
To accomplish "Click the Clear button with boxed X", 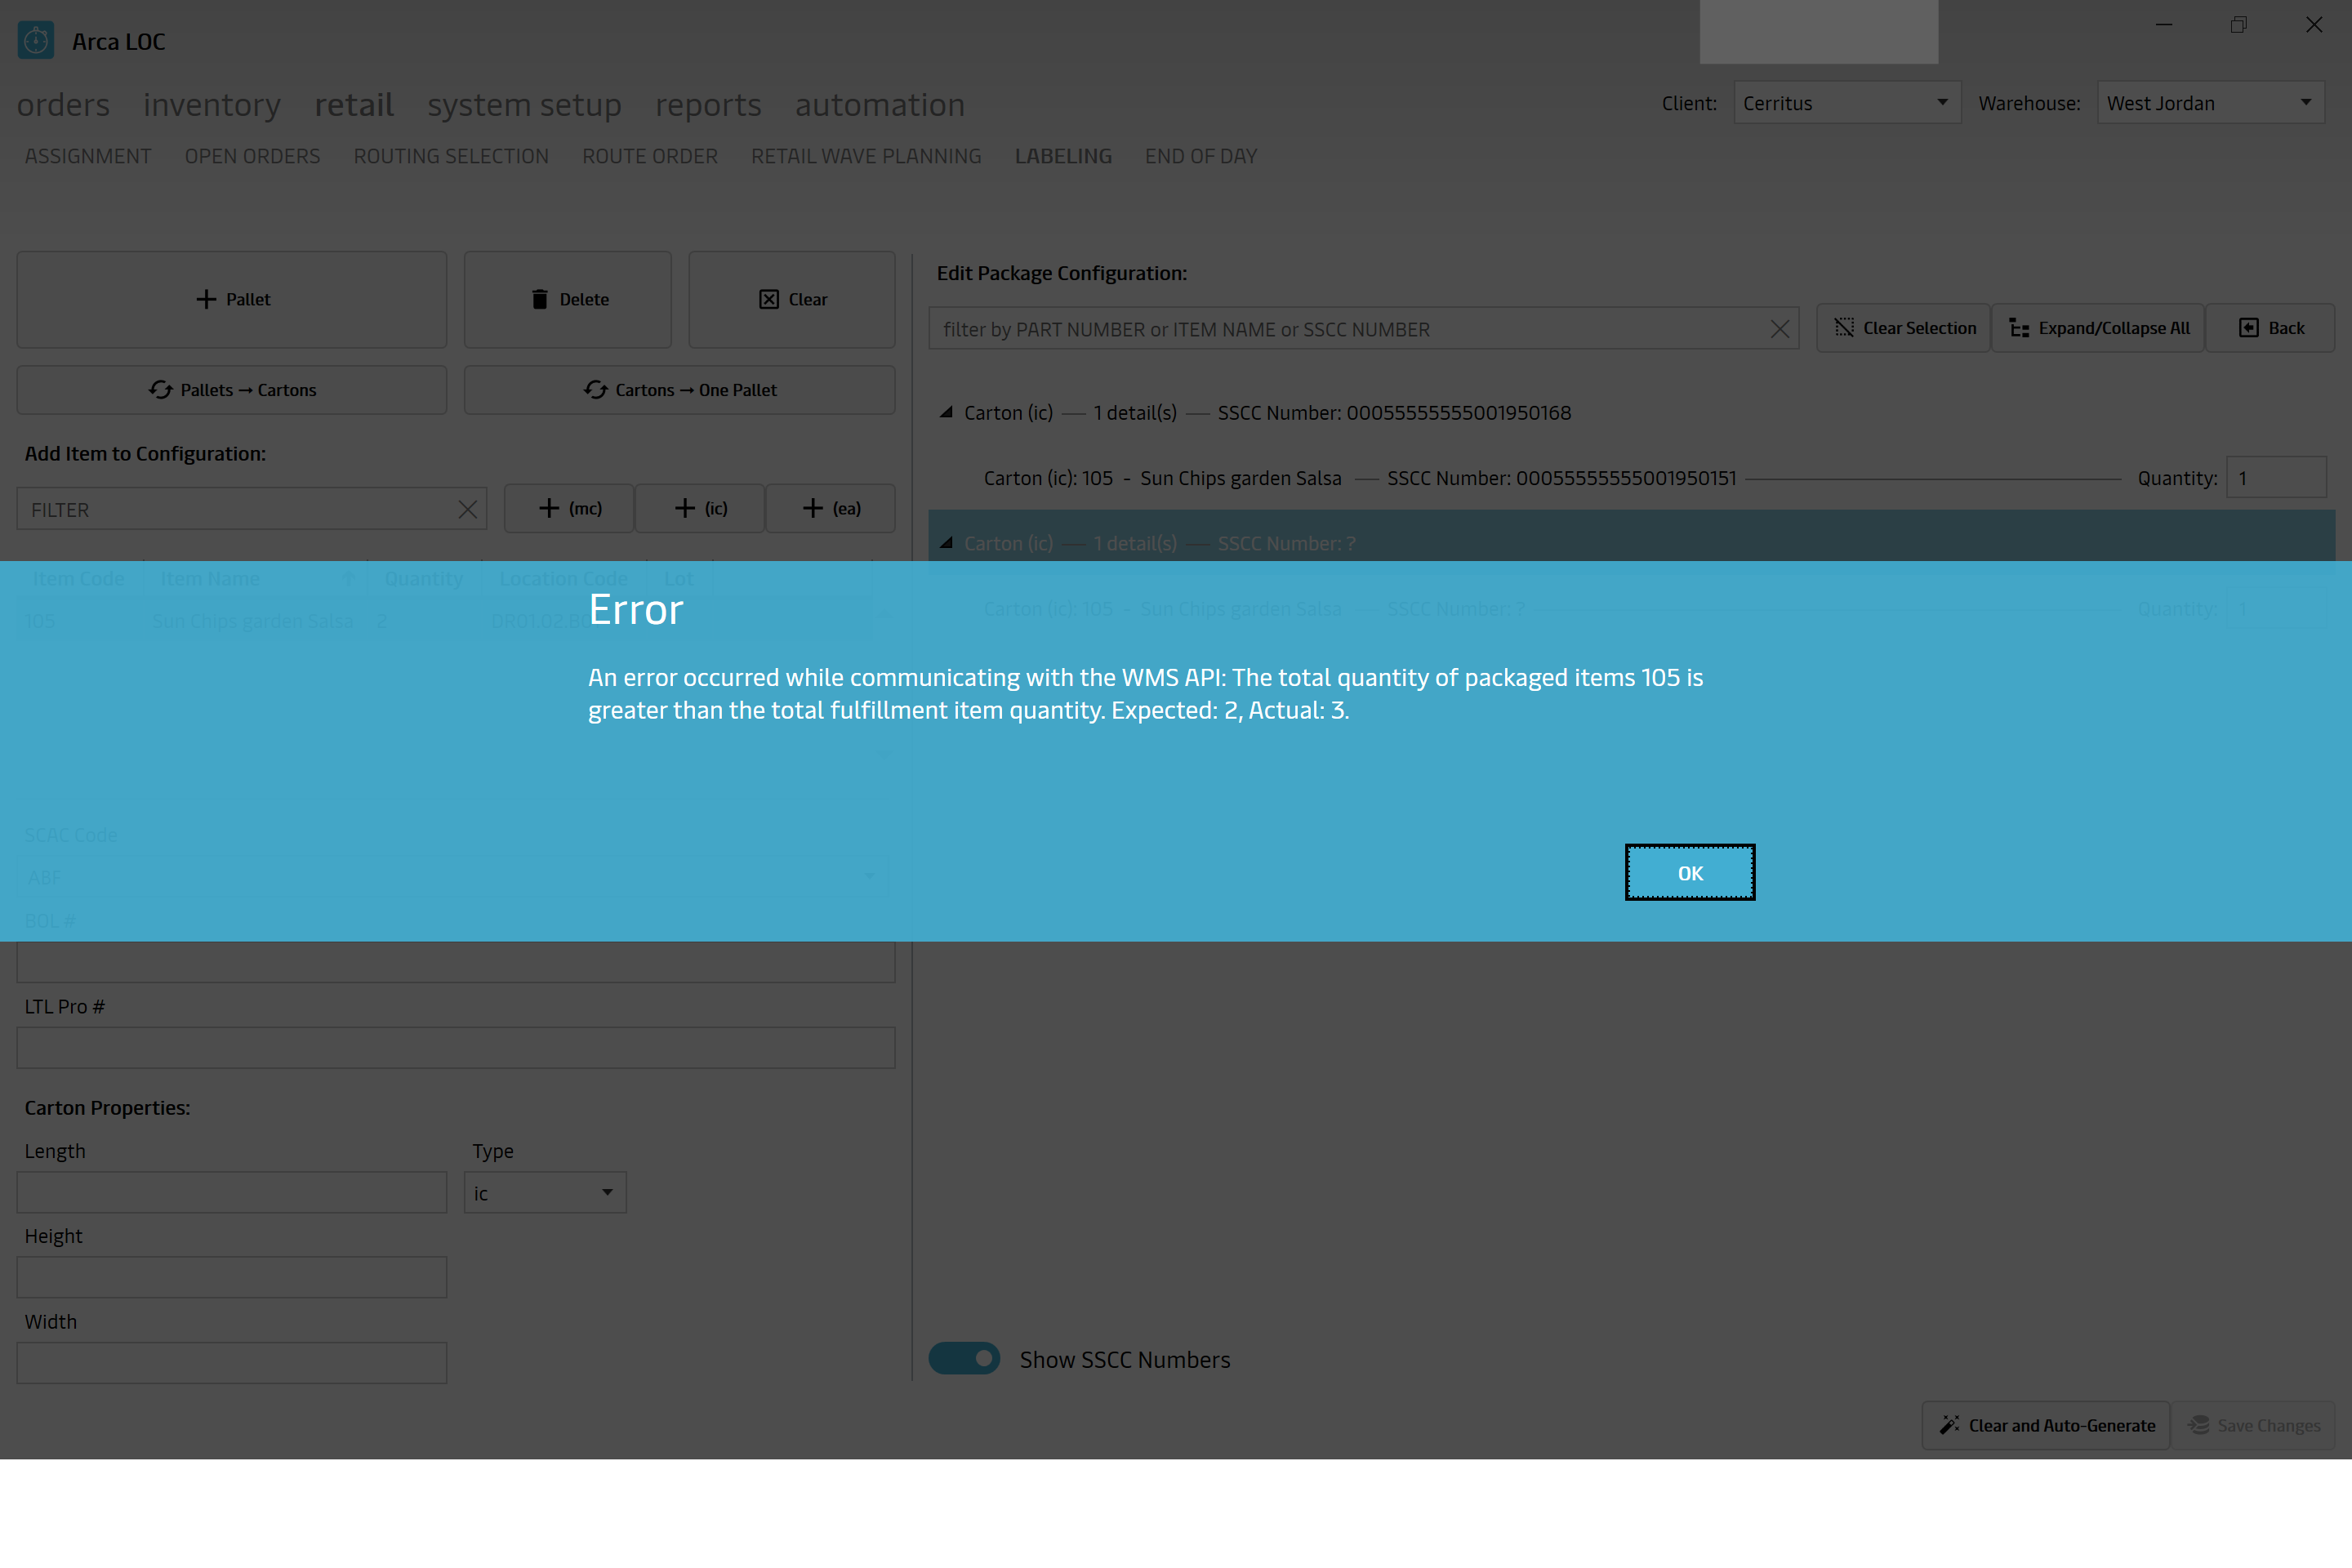I will point(792,299).
